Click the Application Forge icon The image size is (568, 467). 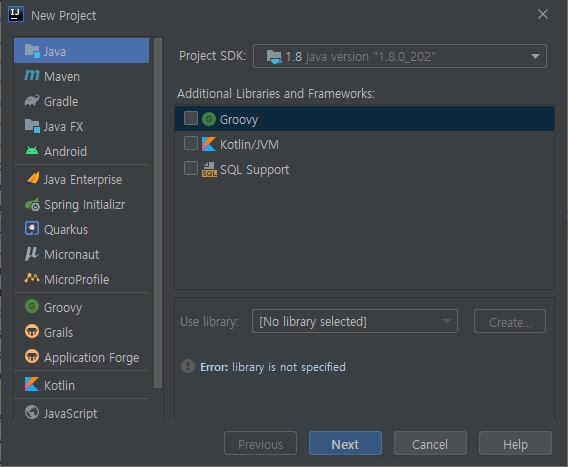[x=32, y=356]
